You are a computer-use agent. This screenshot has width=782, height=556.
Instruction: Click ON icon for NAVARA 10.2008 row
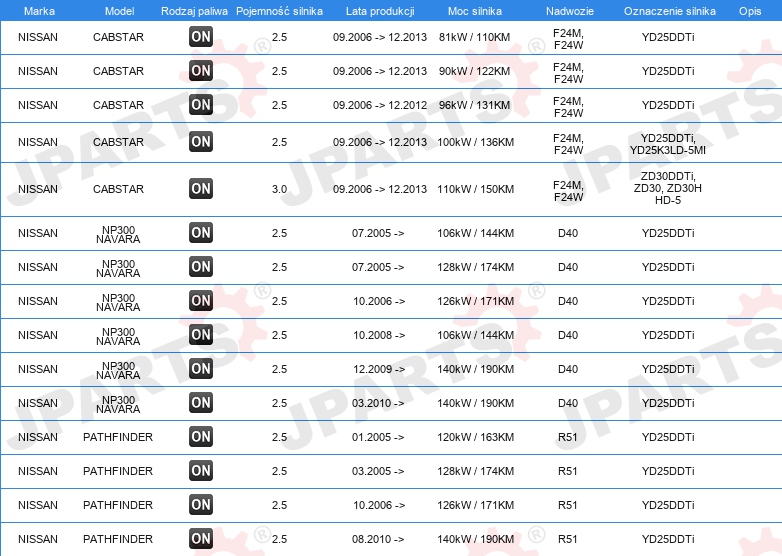tap(201, 334)
